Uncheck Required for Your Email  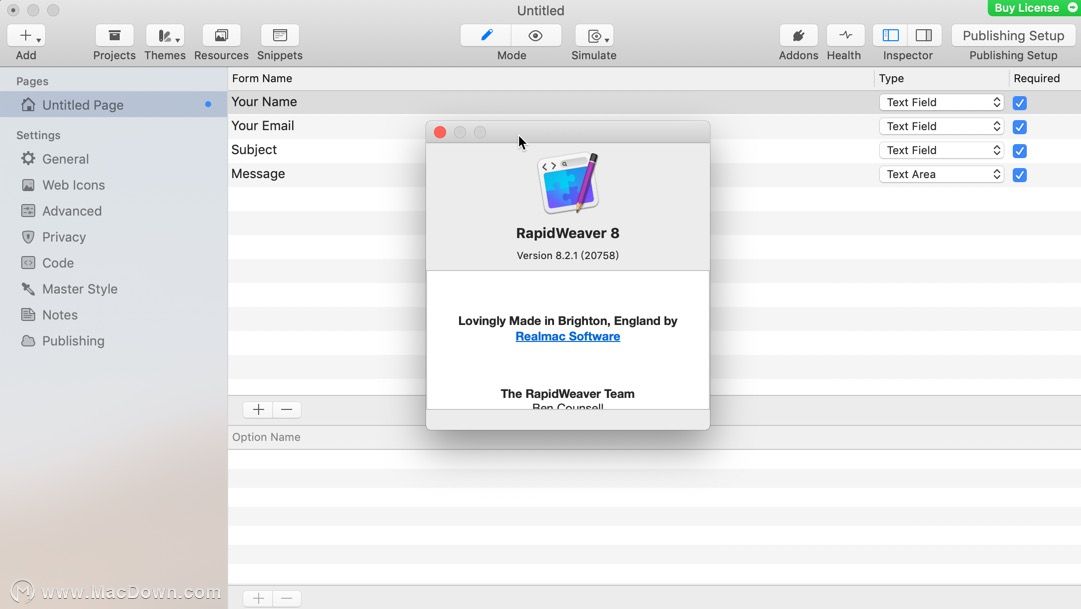point(1020,127)
